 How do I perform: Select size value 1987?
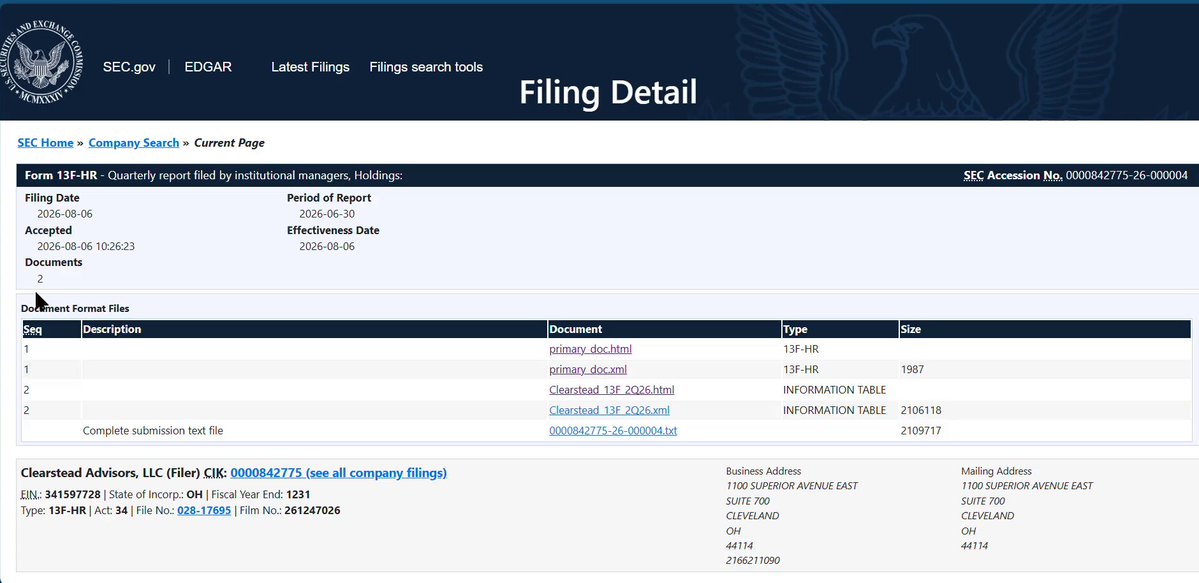coord(912,370)
